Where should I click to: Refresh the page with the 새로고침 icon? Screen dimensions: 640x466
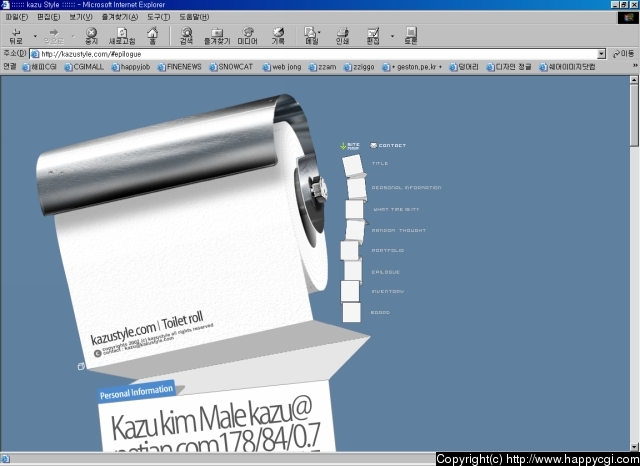pyautogui.click(x=122, y=36)
